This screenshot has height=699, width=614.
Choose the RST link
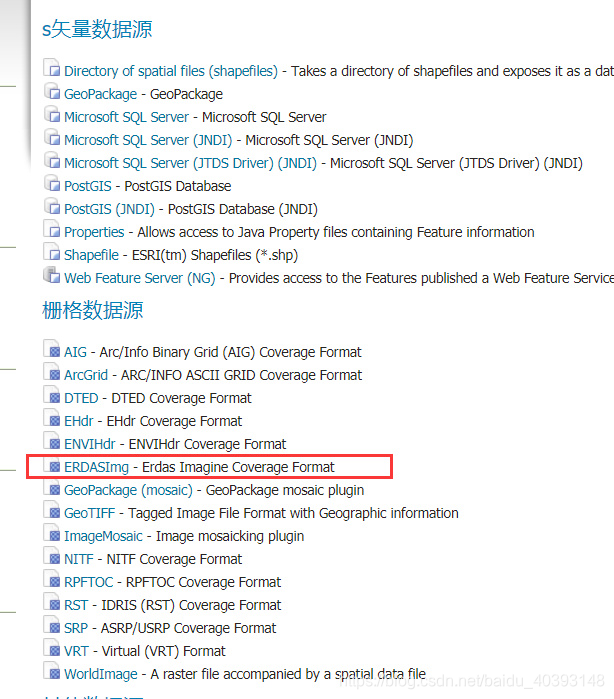(76, 606)
